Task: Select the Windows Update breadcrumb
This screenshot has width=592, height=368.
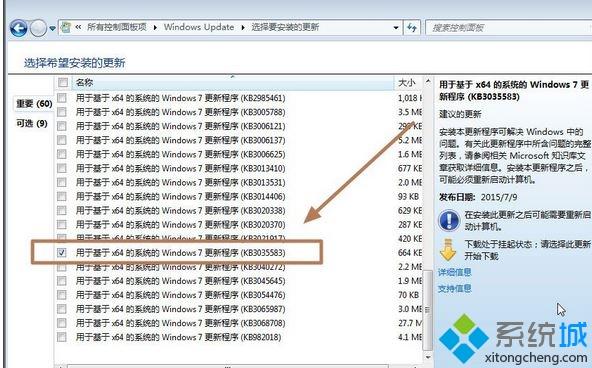Action: [199, 27]
